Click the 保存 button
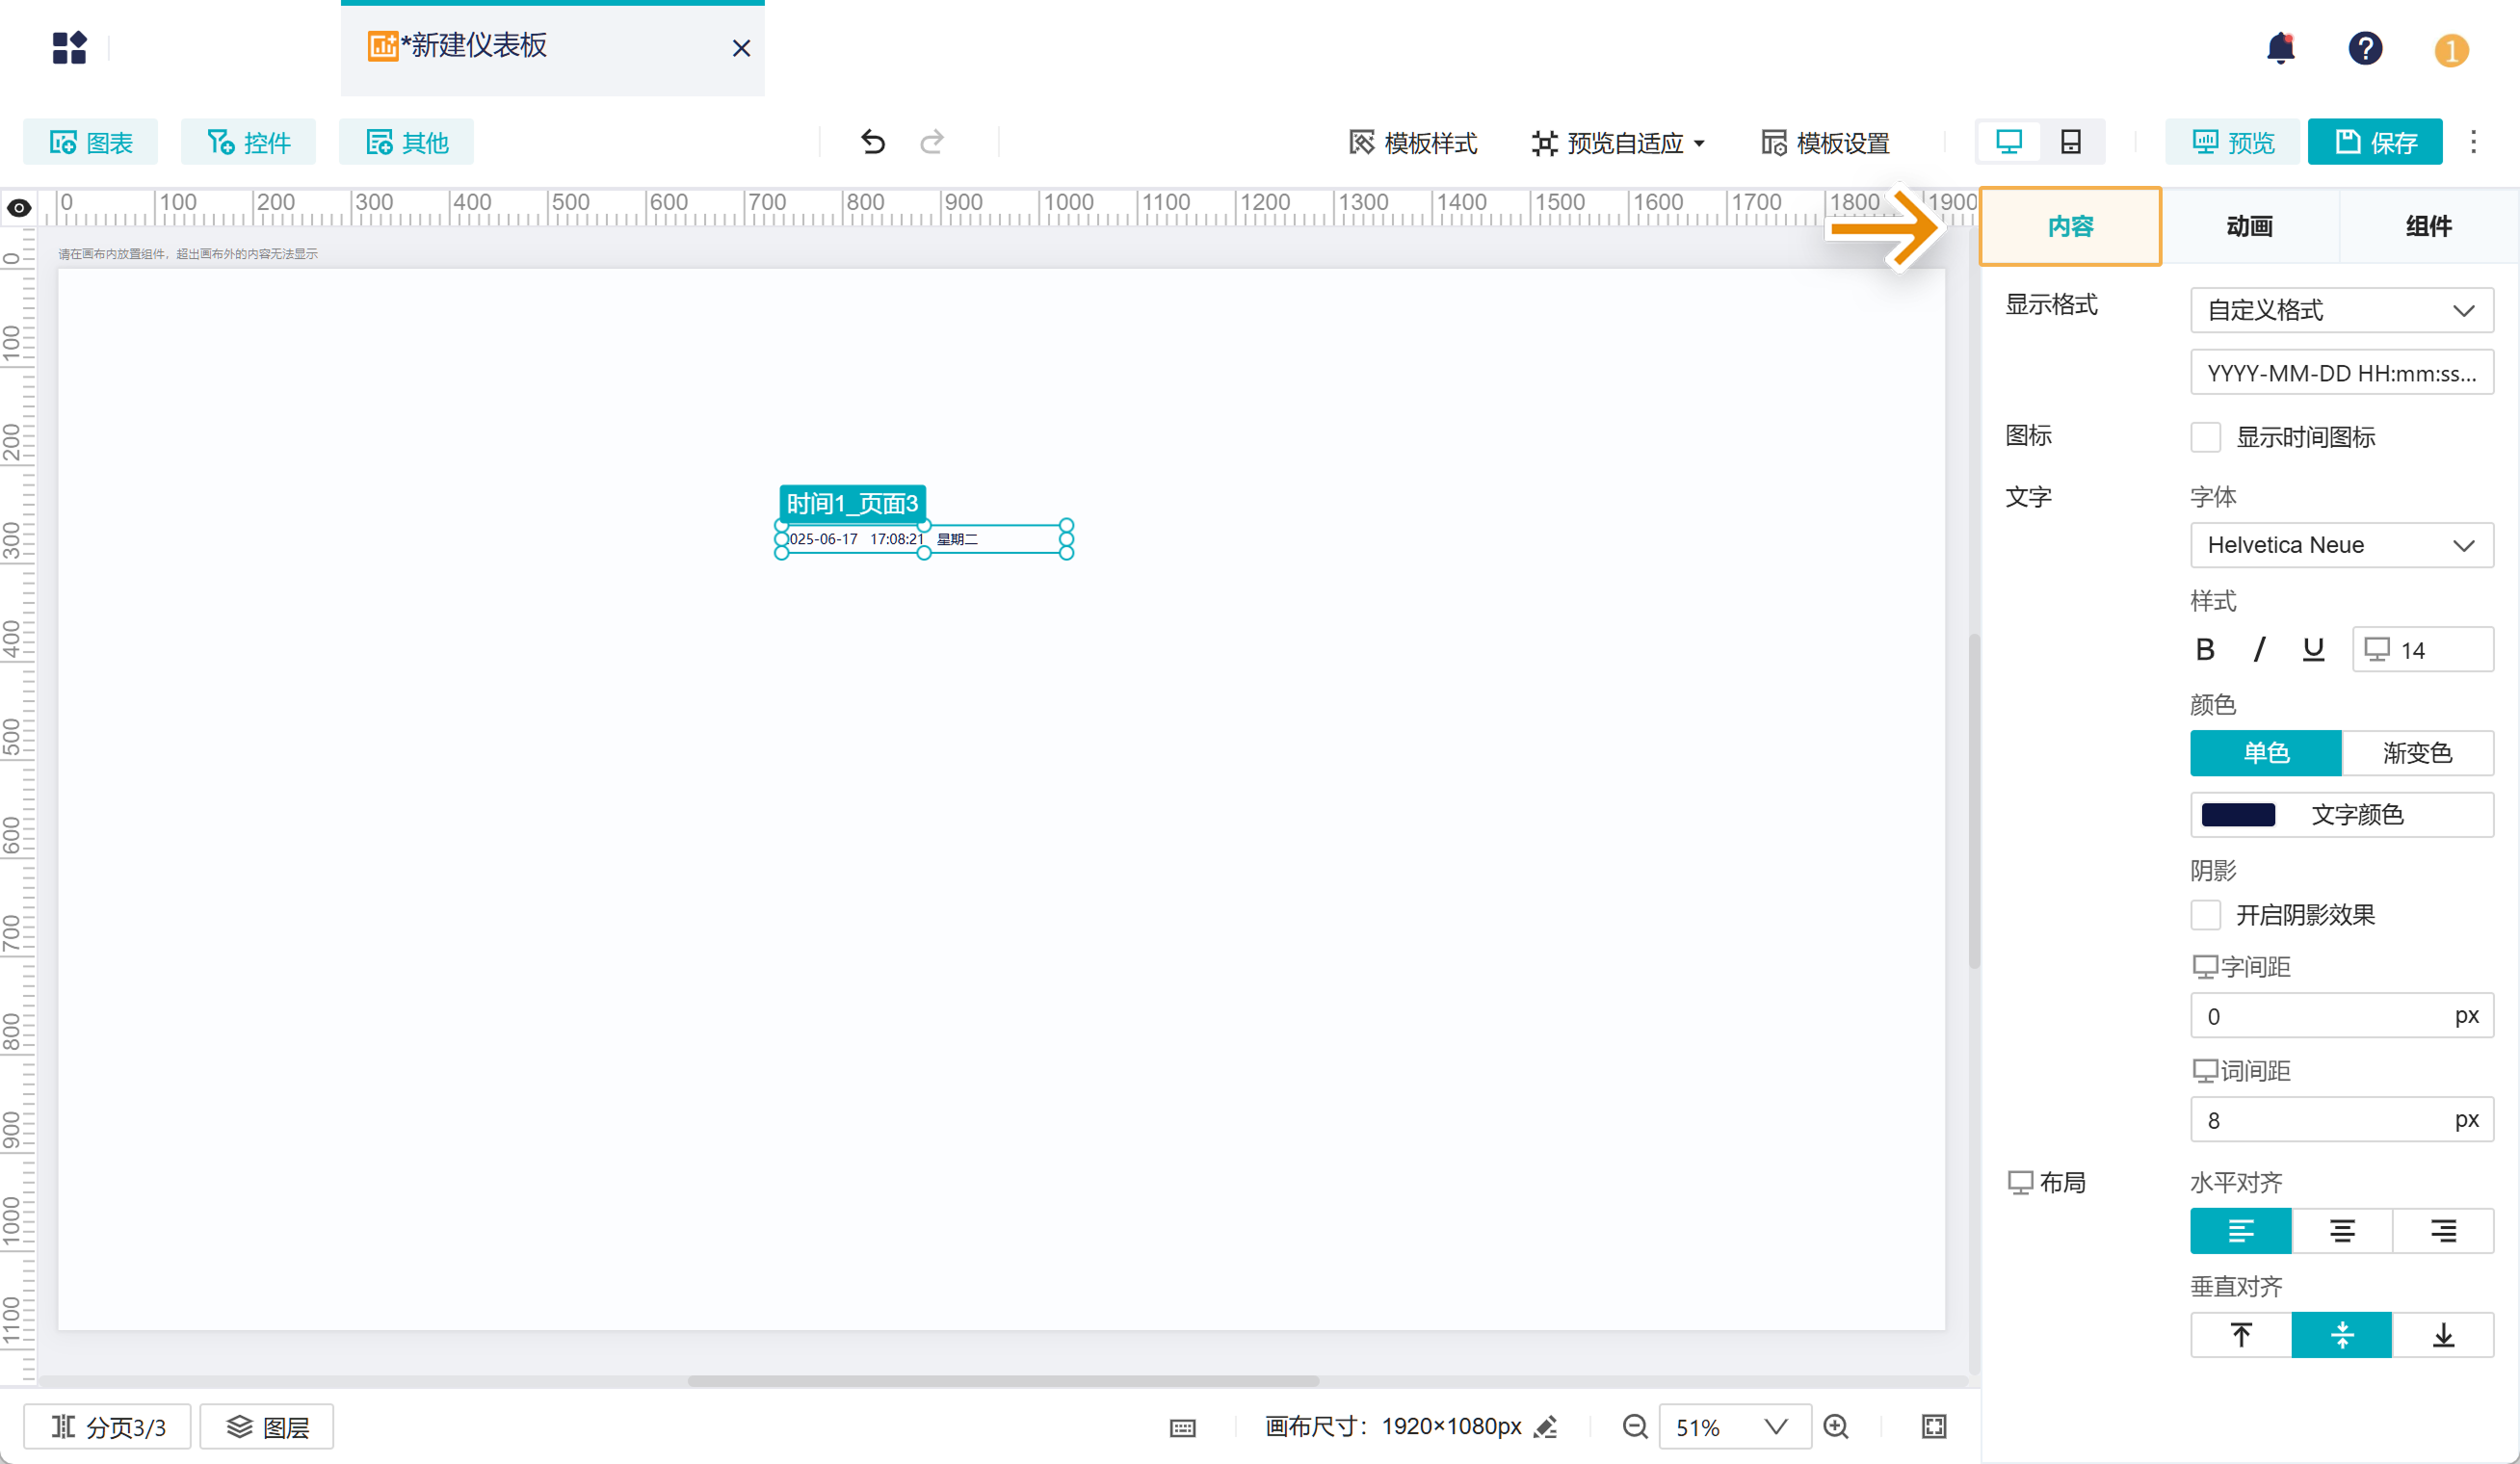 (x=2374, y=142)
